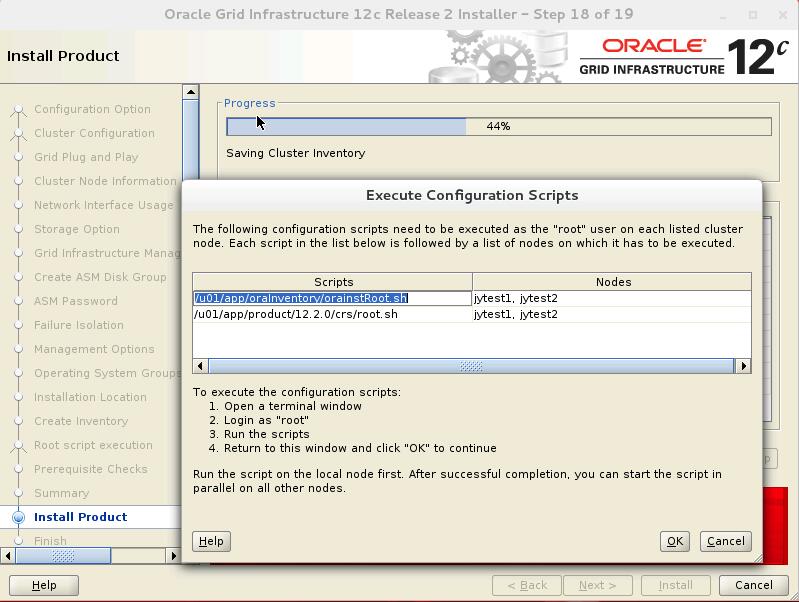799x602 pixels.
Task: Select Installation Location step
Action: click(90, 397)
